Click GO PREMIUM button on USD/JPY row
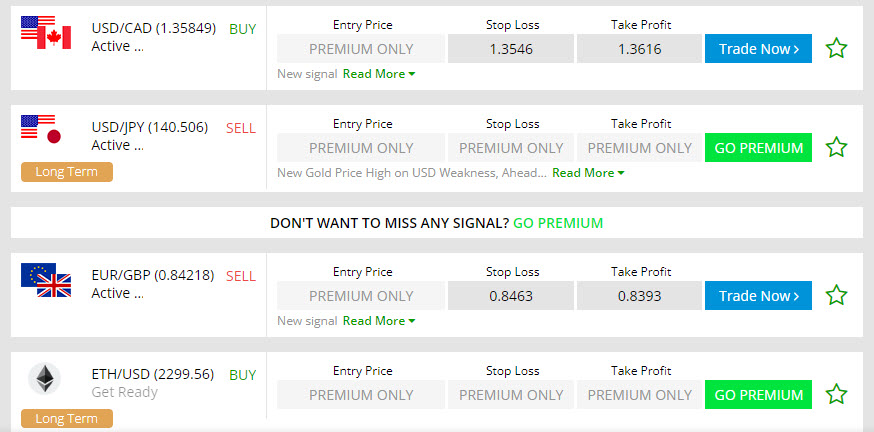Viewport: 874px width, 432px height. 758,148
